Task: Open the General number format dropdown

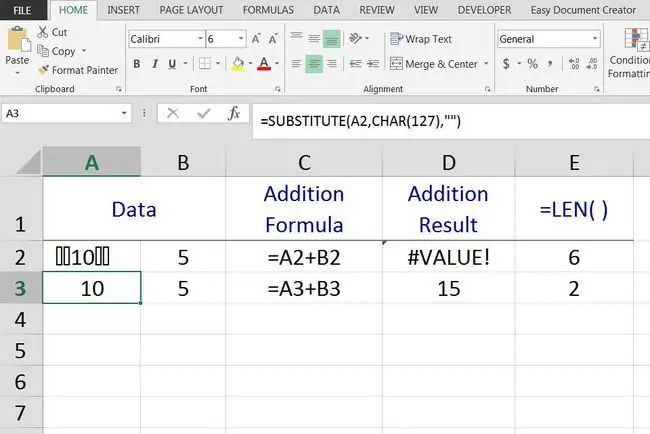Action: point(595,39)
